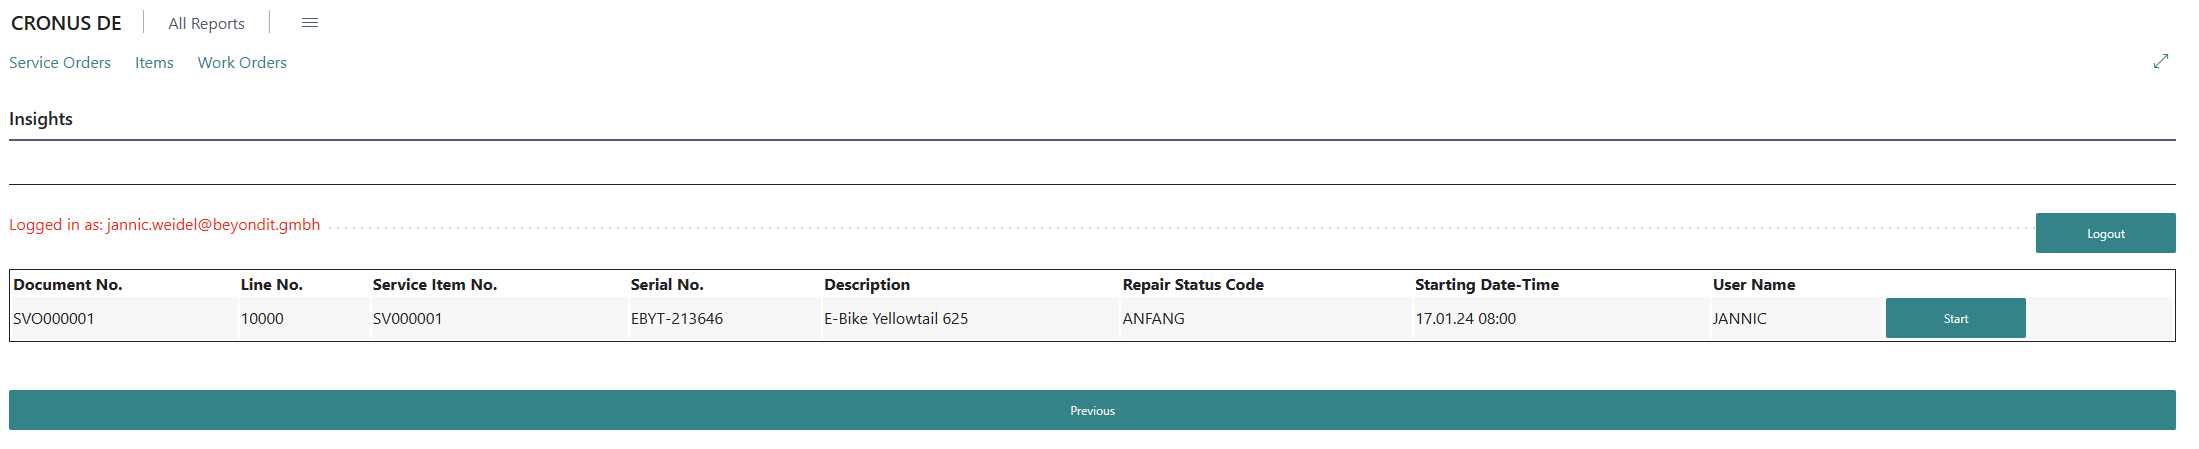Start the SVO000001 service order line
This screenshot has height=449, width=2199.
tap(1955, 318)
